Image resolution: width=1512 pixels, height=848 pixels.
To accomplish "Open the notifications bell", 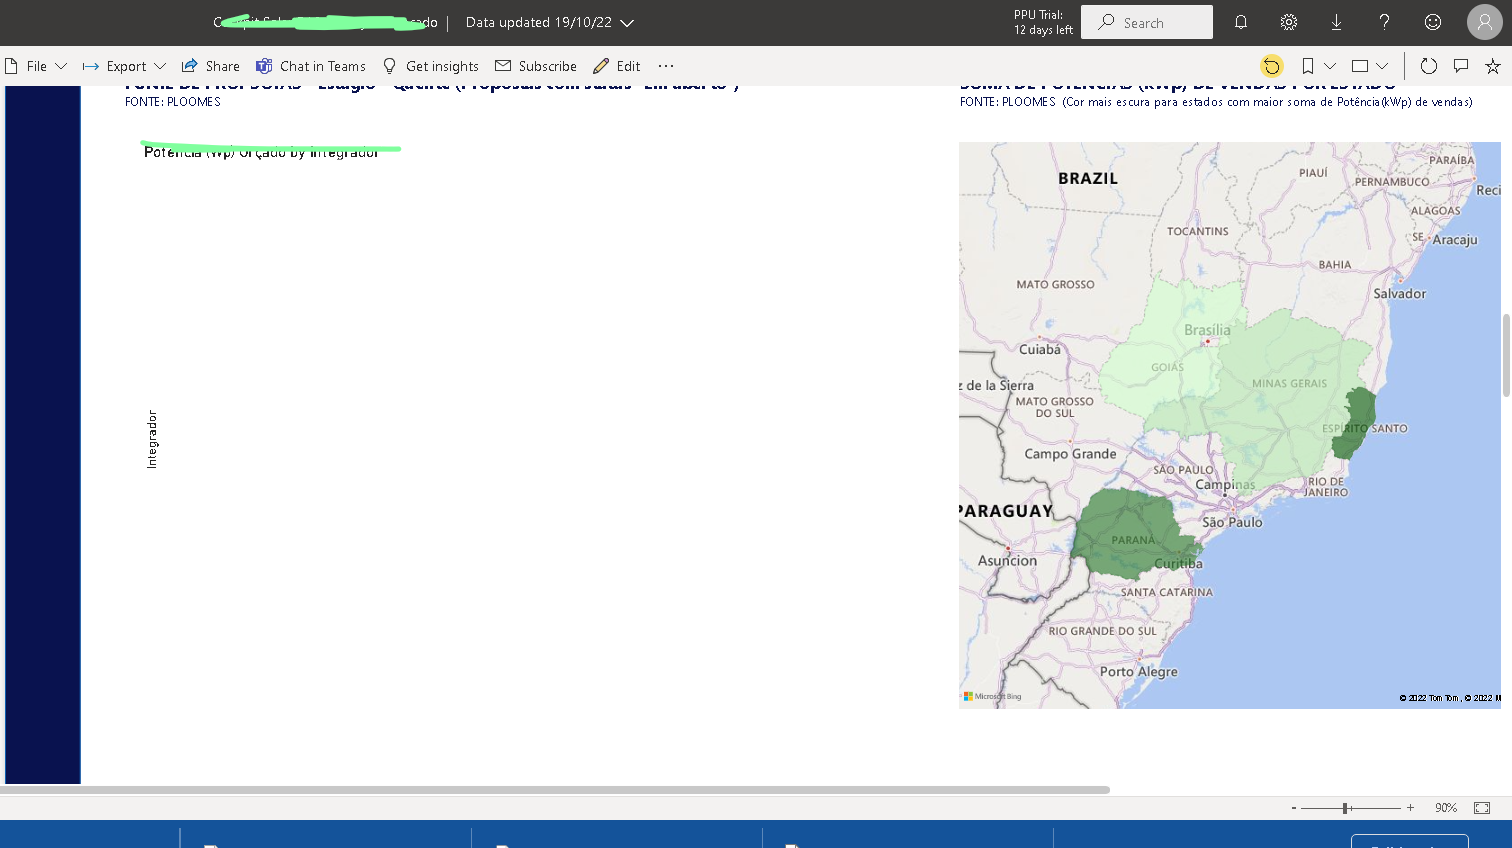I will coord(1241,22).
